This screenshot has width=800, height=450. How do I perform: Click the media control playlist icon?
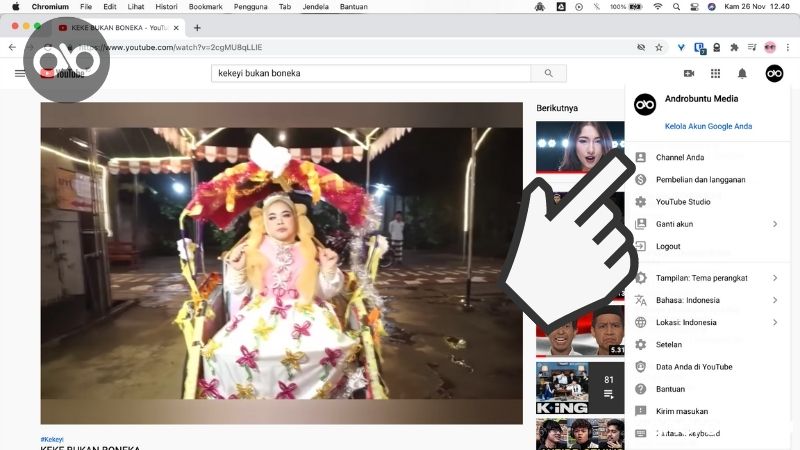(752, 47)
